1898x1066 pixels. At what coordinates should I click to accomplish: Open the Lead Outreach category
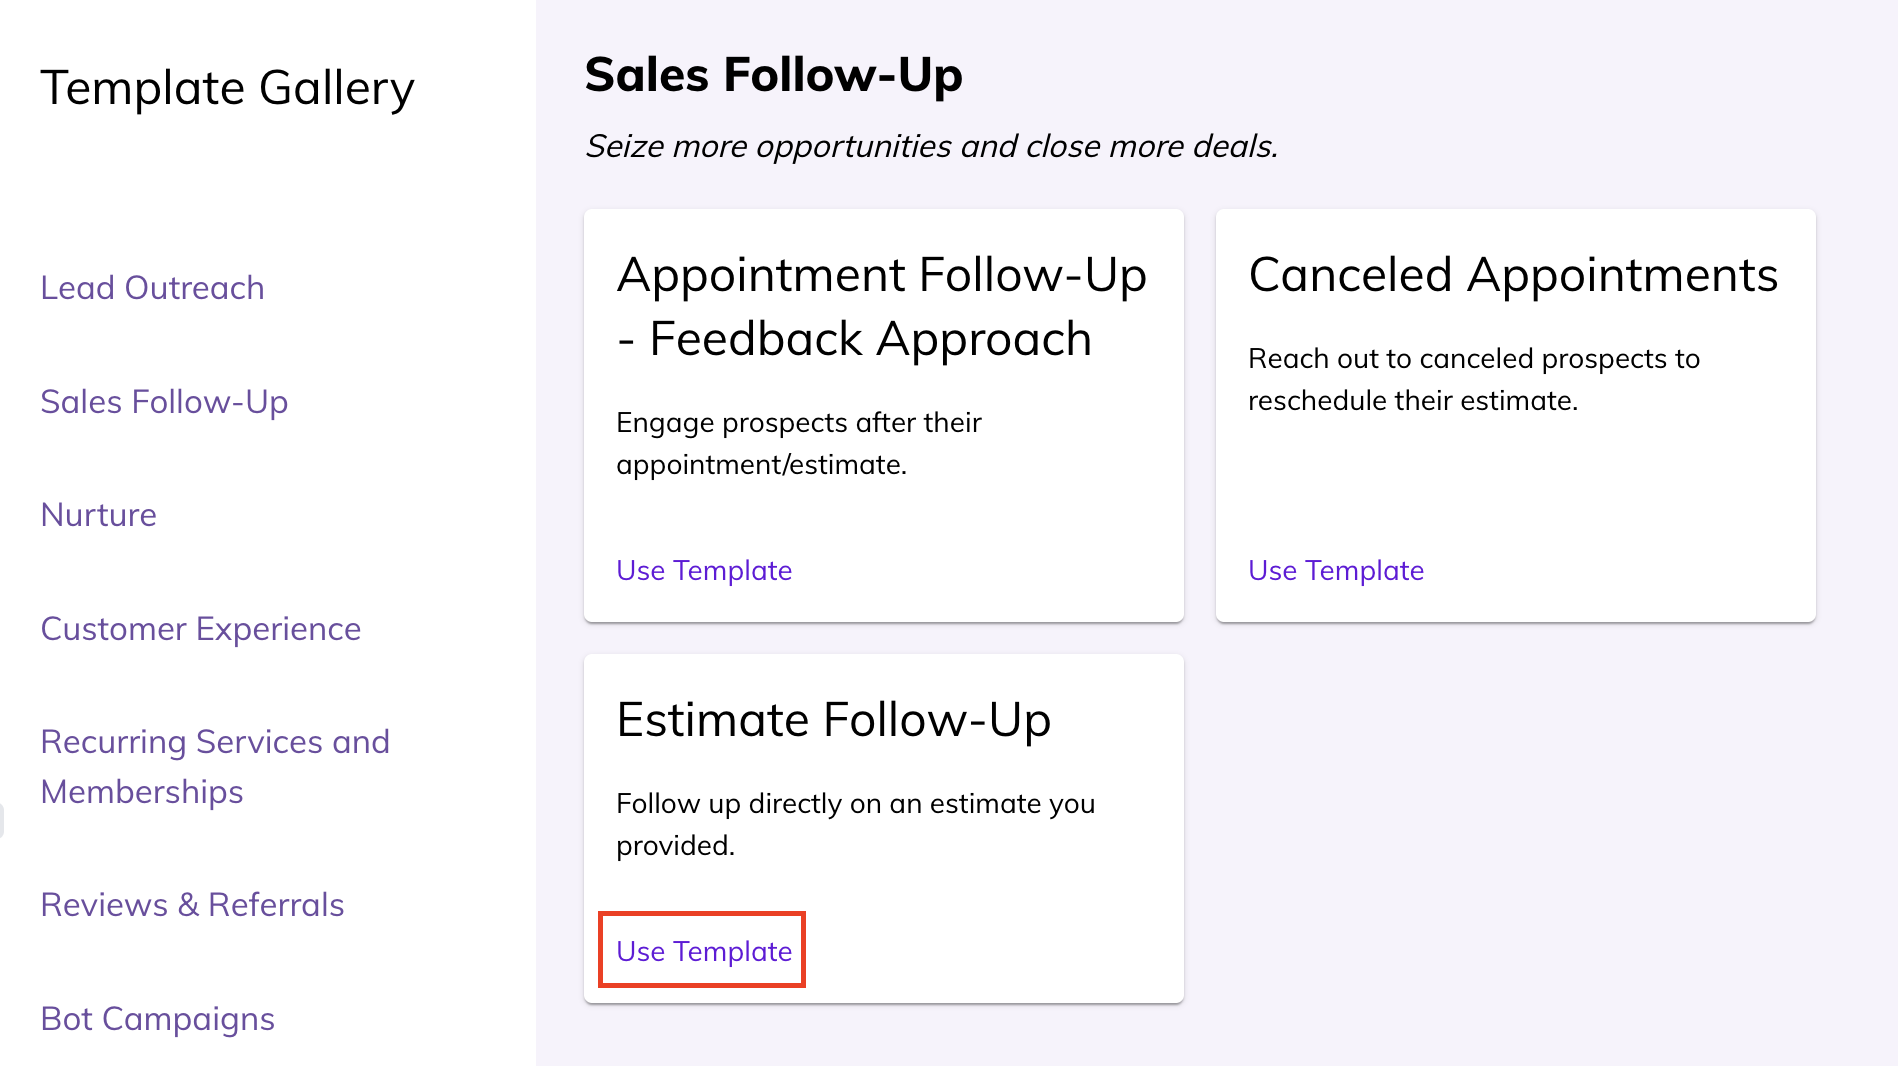point(152,288)
